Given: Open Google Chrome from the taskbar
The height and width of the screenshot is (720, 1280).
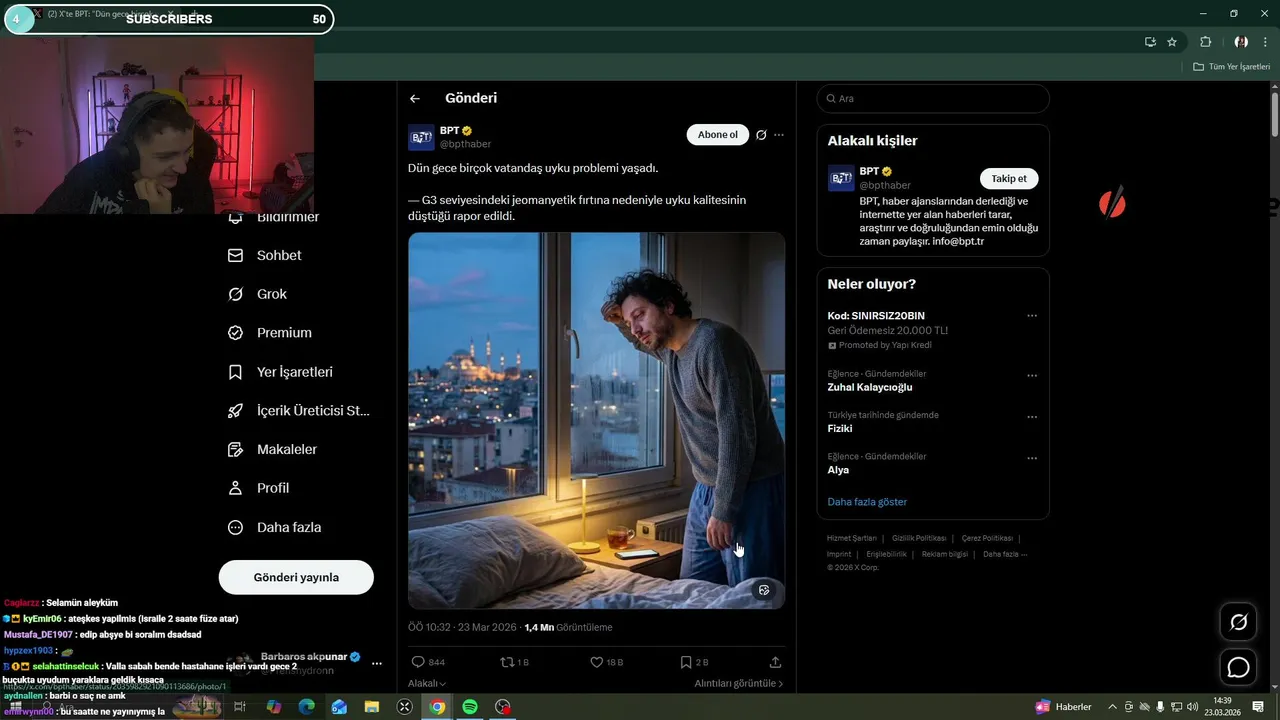Looking at the screenshot, I should tap(437, 707).
